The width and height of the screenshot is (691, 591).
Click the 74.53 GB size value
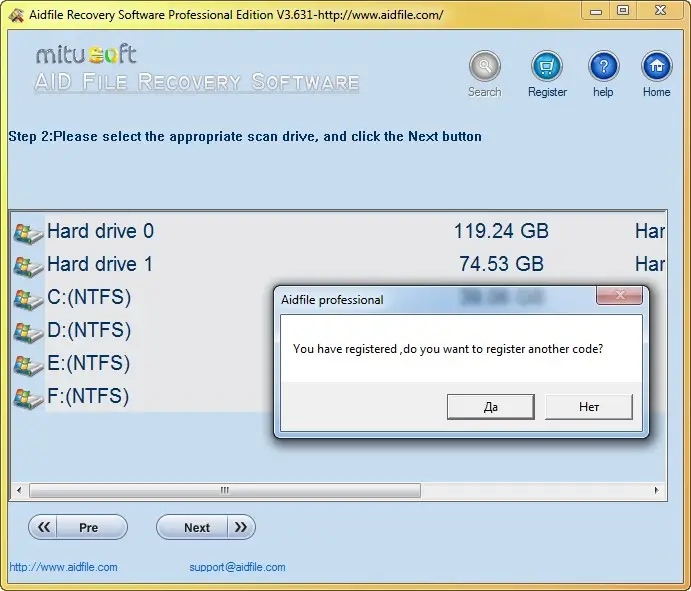pos(502,264)
